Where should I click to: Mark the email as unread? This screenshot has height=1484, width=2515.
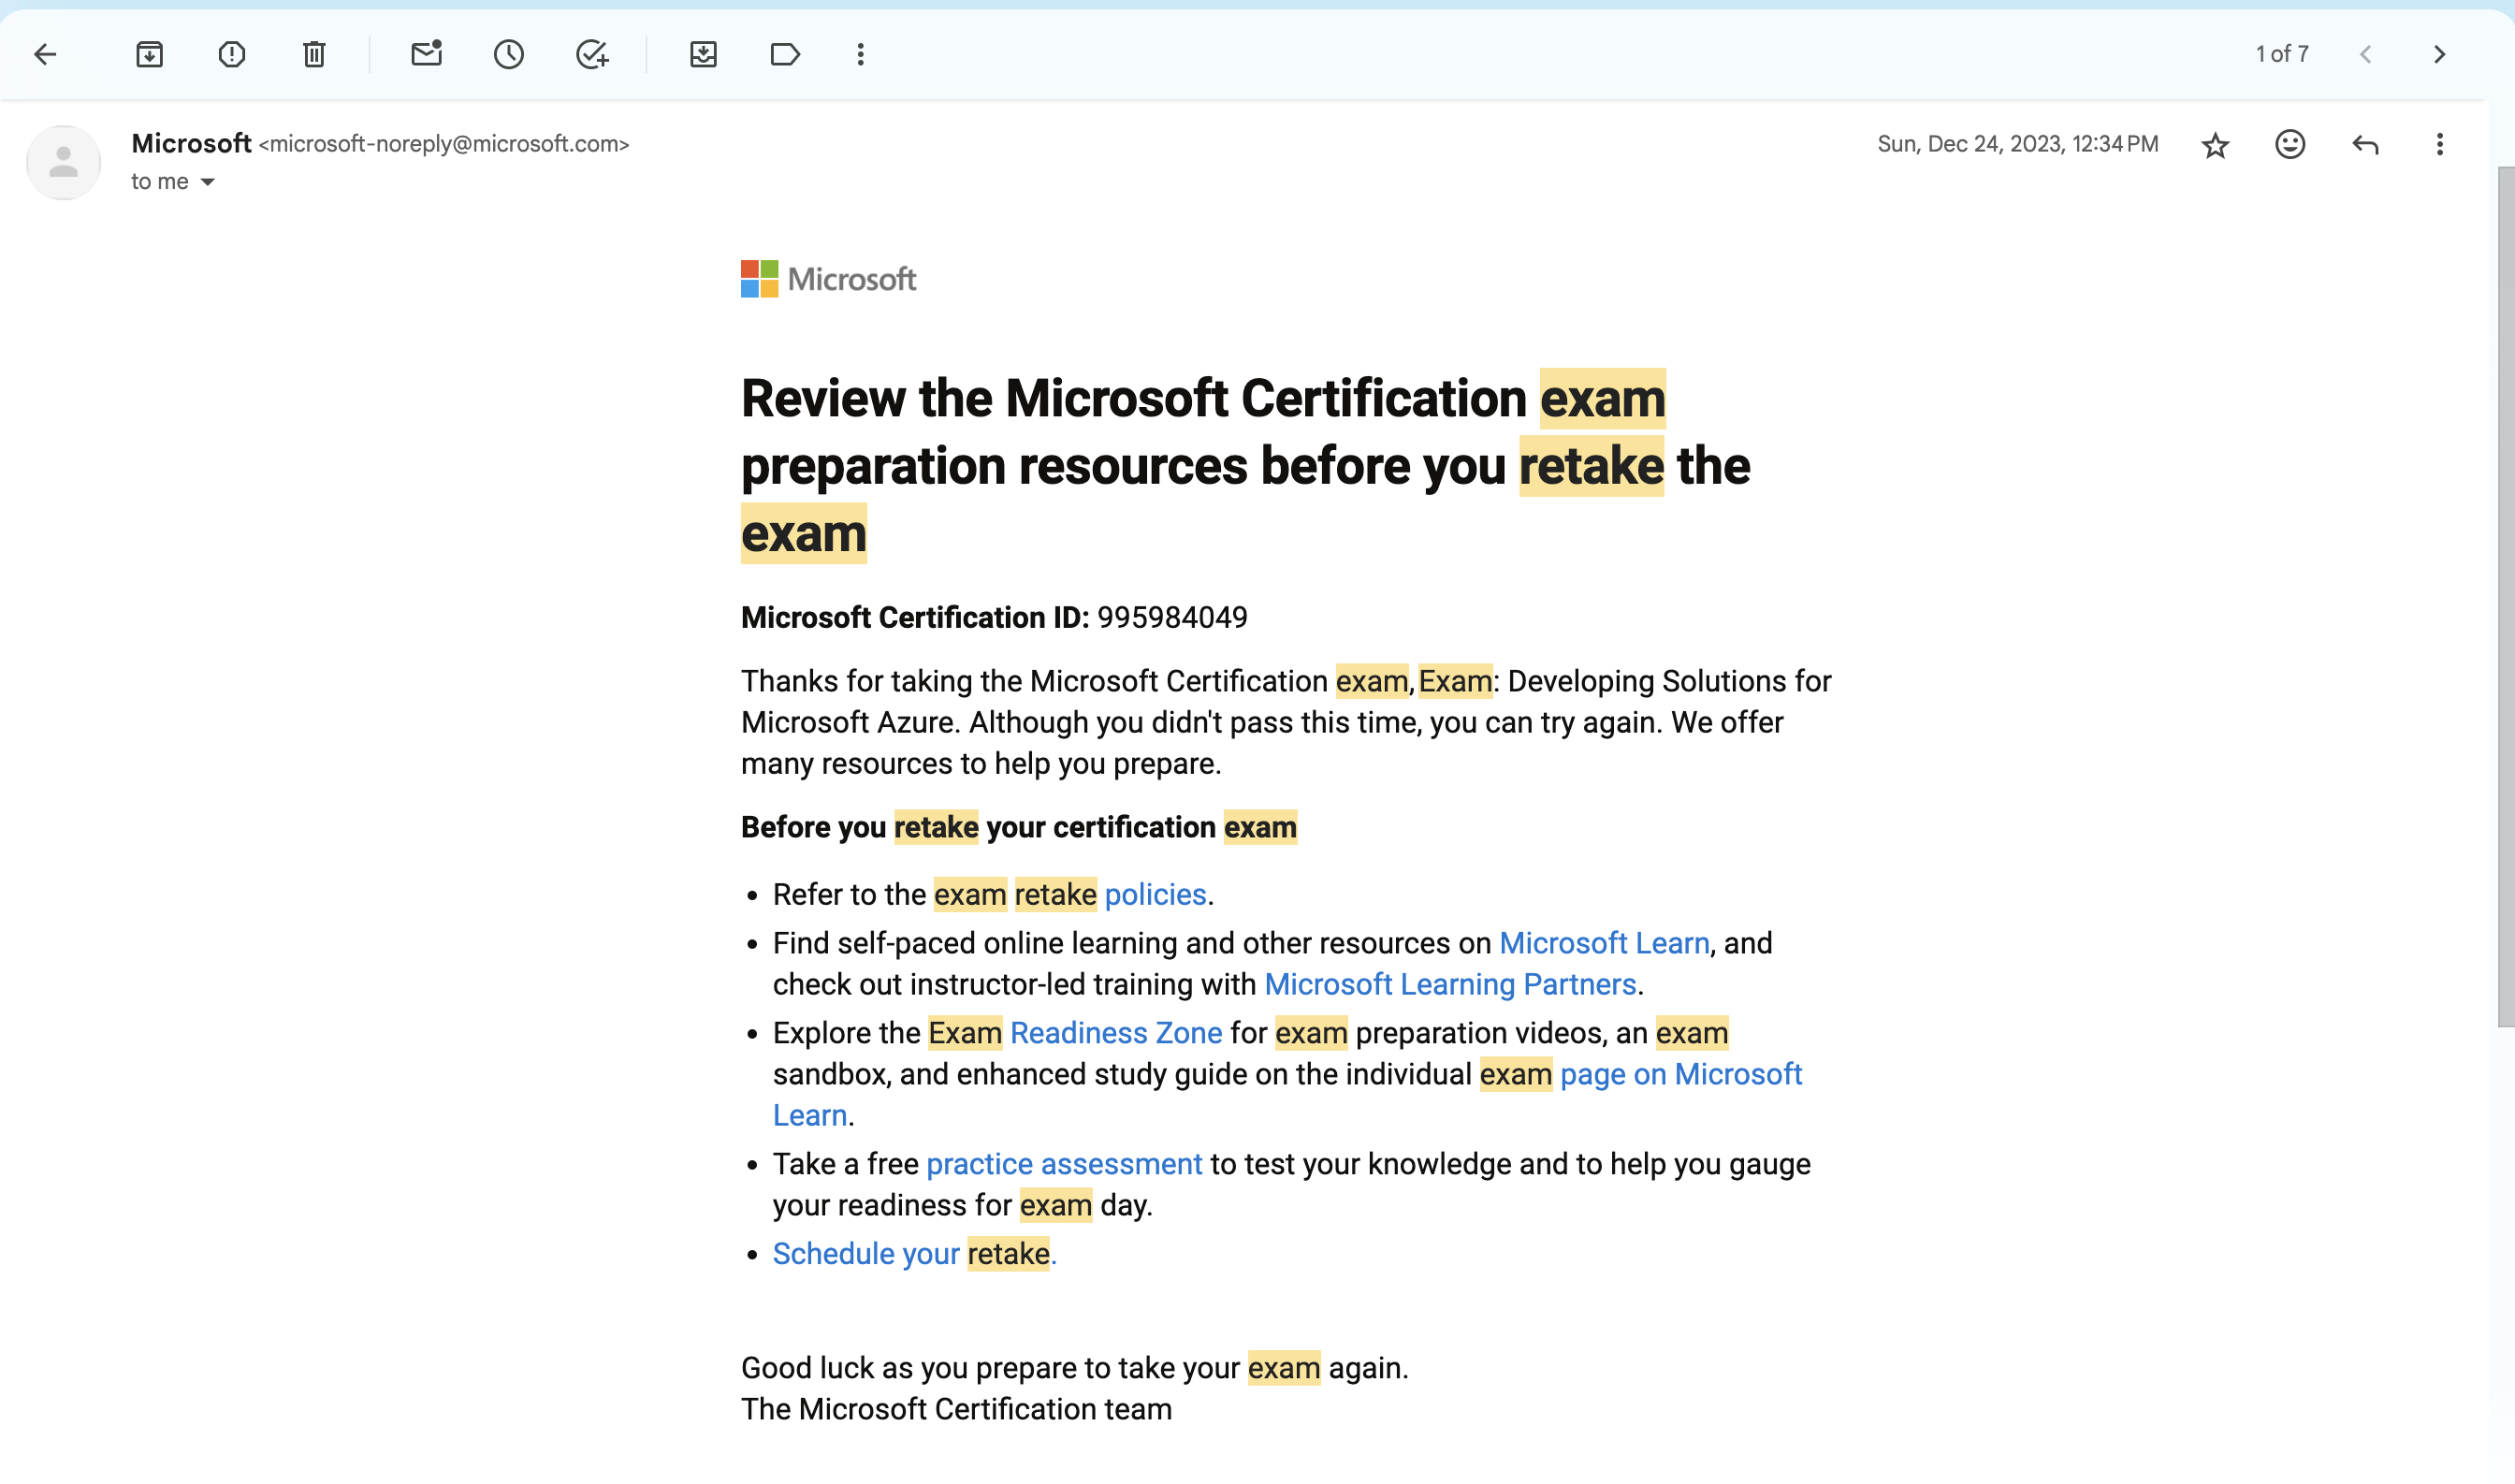[x=427, y=54]
